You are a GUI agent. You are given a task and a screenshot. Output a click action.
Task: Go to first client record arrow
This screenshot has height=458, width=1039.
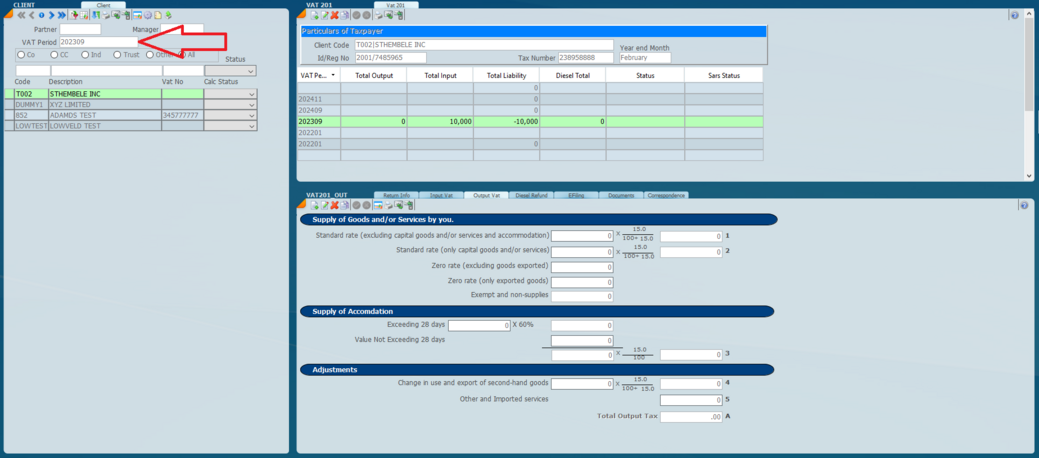point(21,16)
